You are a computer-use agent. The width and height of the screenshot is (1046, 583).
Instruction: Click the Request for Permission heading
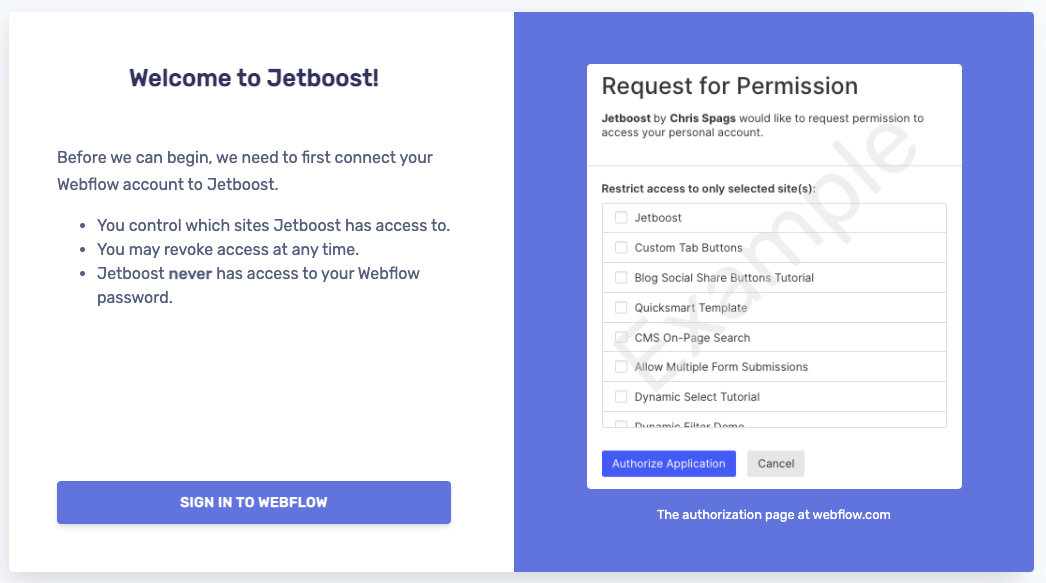(730, 86)
